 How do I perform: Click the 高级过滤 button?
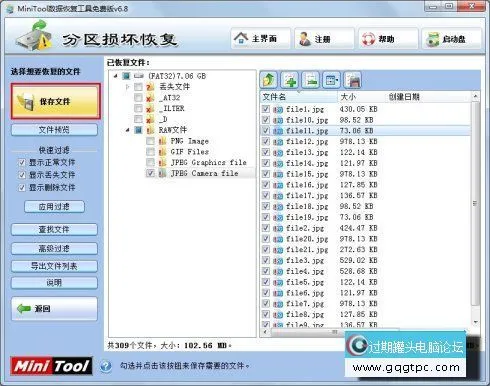click(x=54, y=248)
